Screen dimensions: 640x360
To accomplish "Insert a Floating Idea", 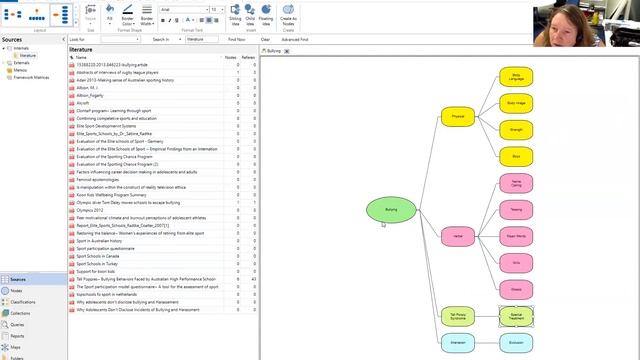I will [x=266, y=15].
